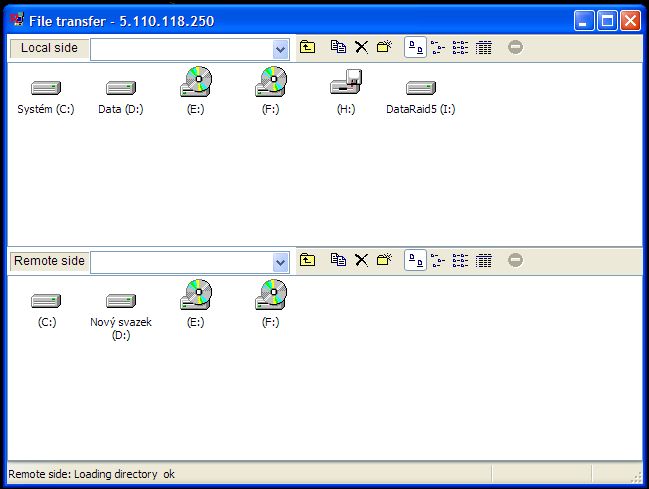
Task: Create new folder on remote side
Action: point(383,260)
